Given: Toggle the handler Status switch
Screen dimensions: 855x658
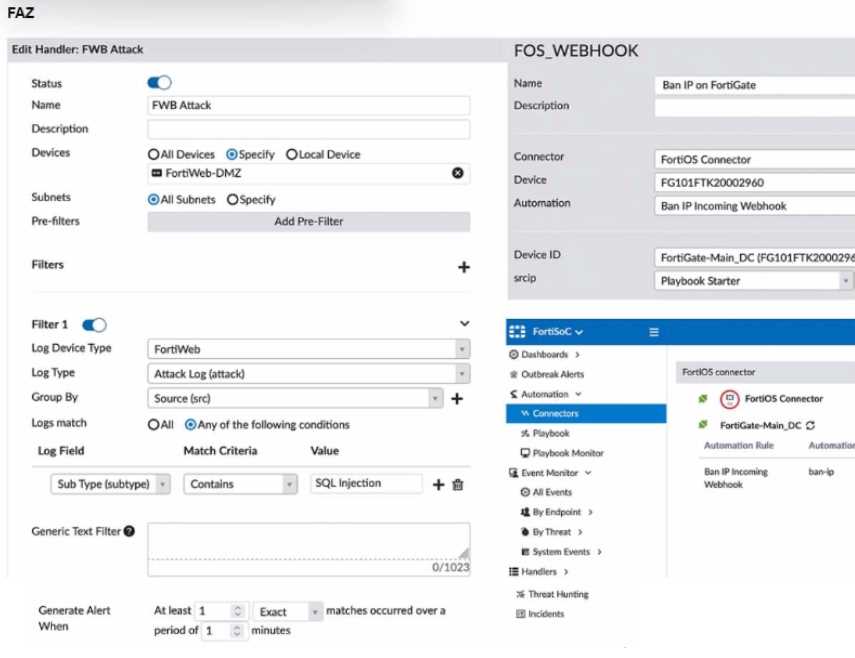Looking at the screenshot, I should (159, 83).
